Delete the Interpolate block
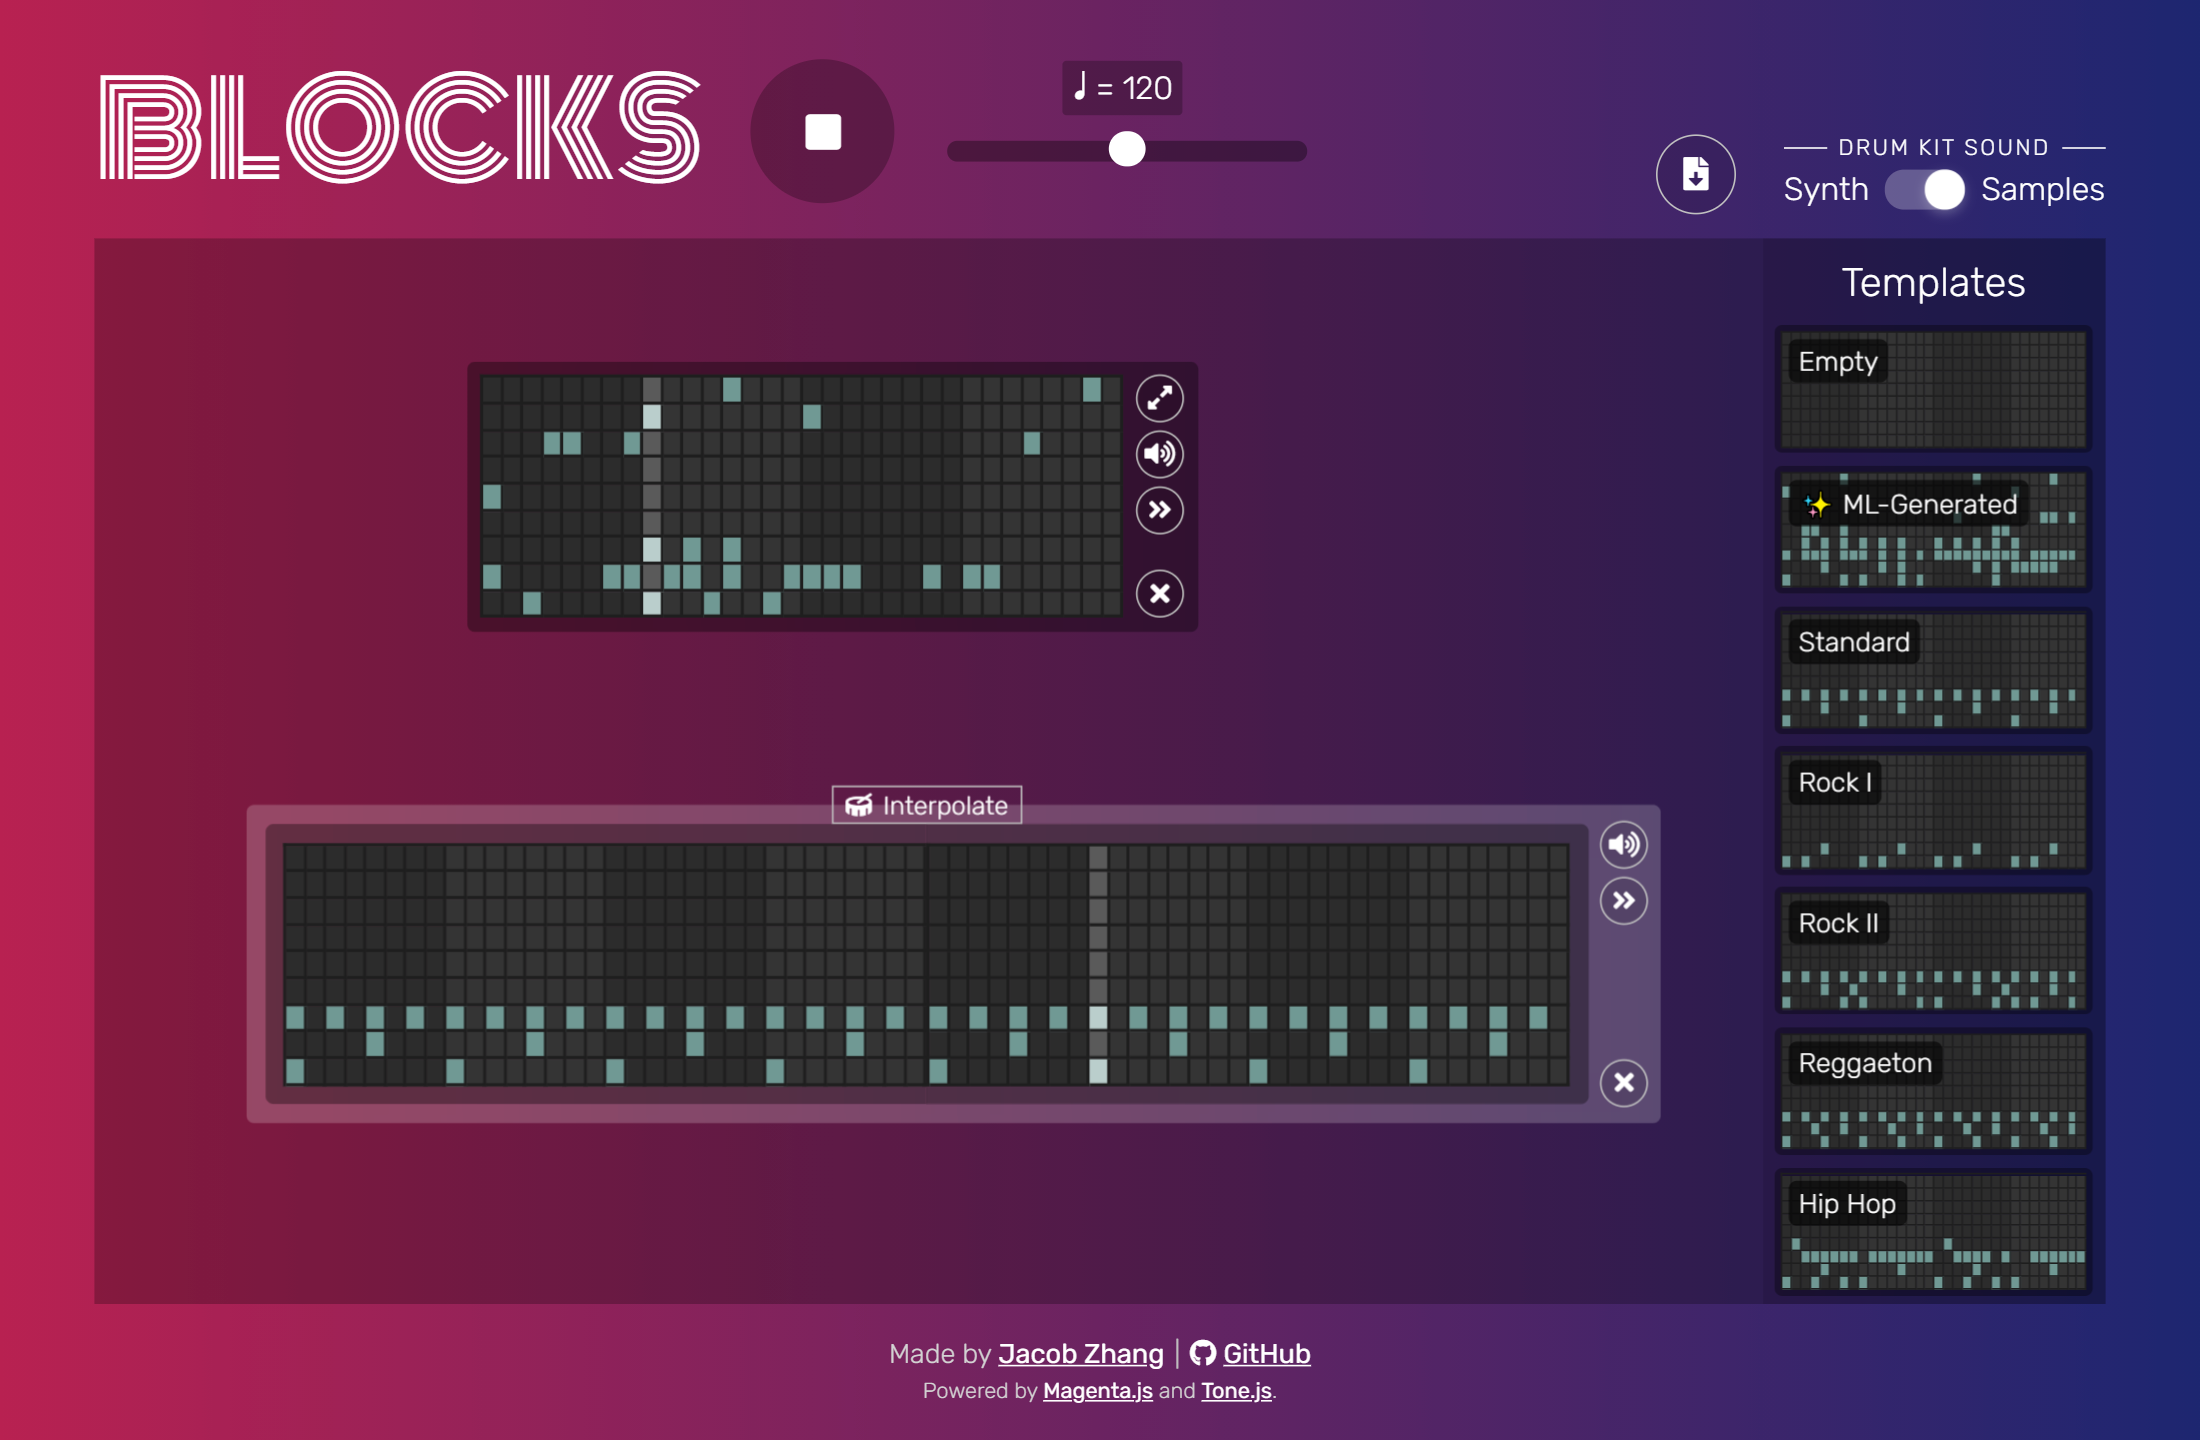Image resolution: width=2200 pixels, height=1440 pixels. click(1623, 1082)
